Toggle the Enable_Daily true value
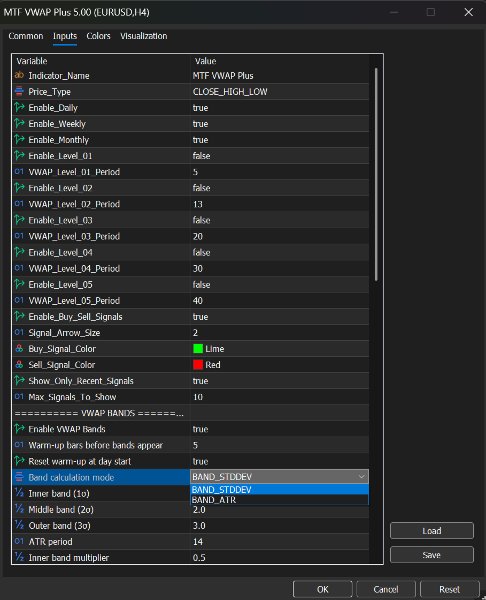 pos(200,108)
